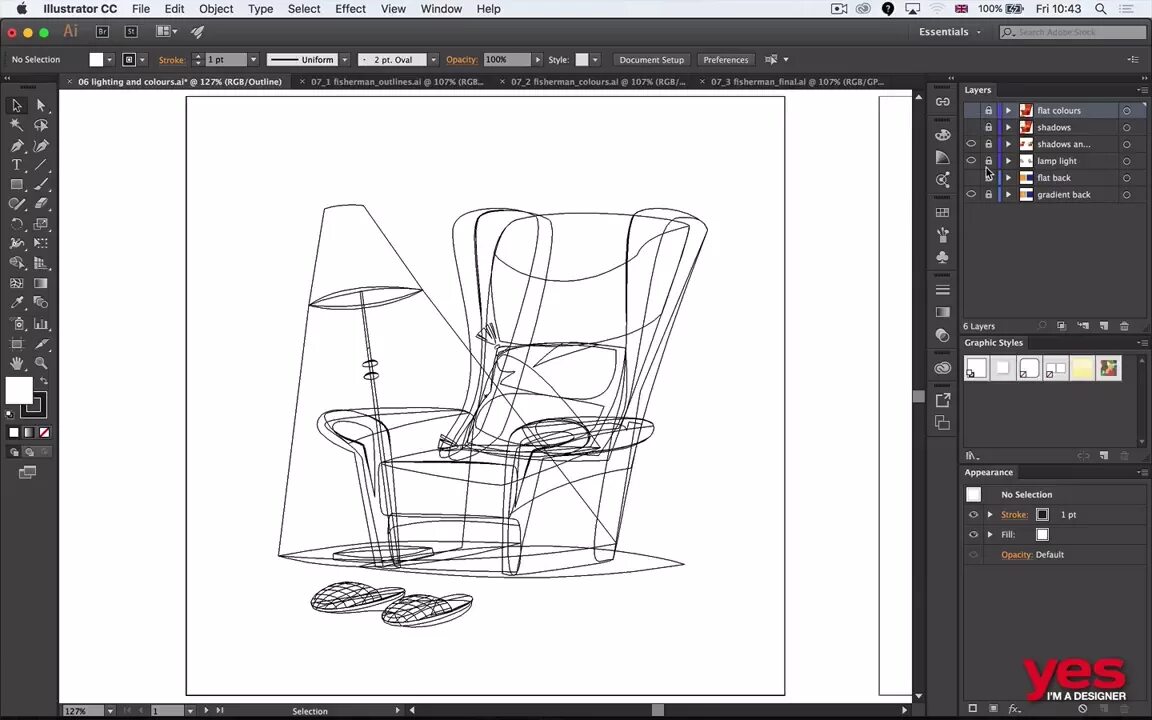This screenshot has height=720, width=1152.
Task: Click the Preferences button
Action: tap(725, 60)
